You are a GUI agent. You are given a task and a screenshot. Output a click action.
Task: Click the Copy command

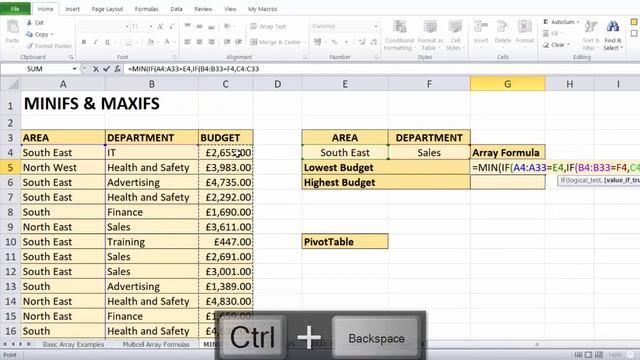[40, 34]
